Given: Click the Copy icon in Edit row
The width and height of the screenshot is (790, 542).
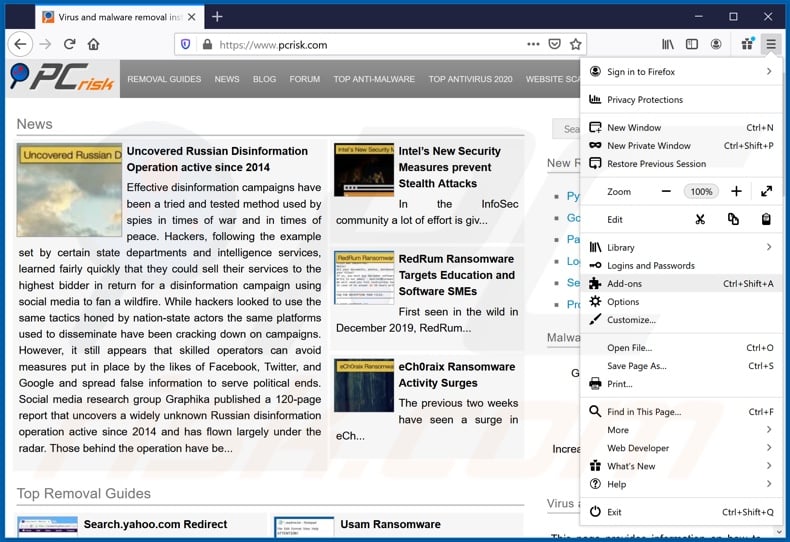Looking at the screenshot, I should pos(733,219).
